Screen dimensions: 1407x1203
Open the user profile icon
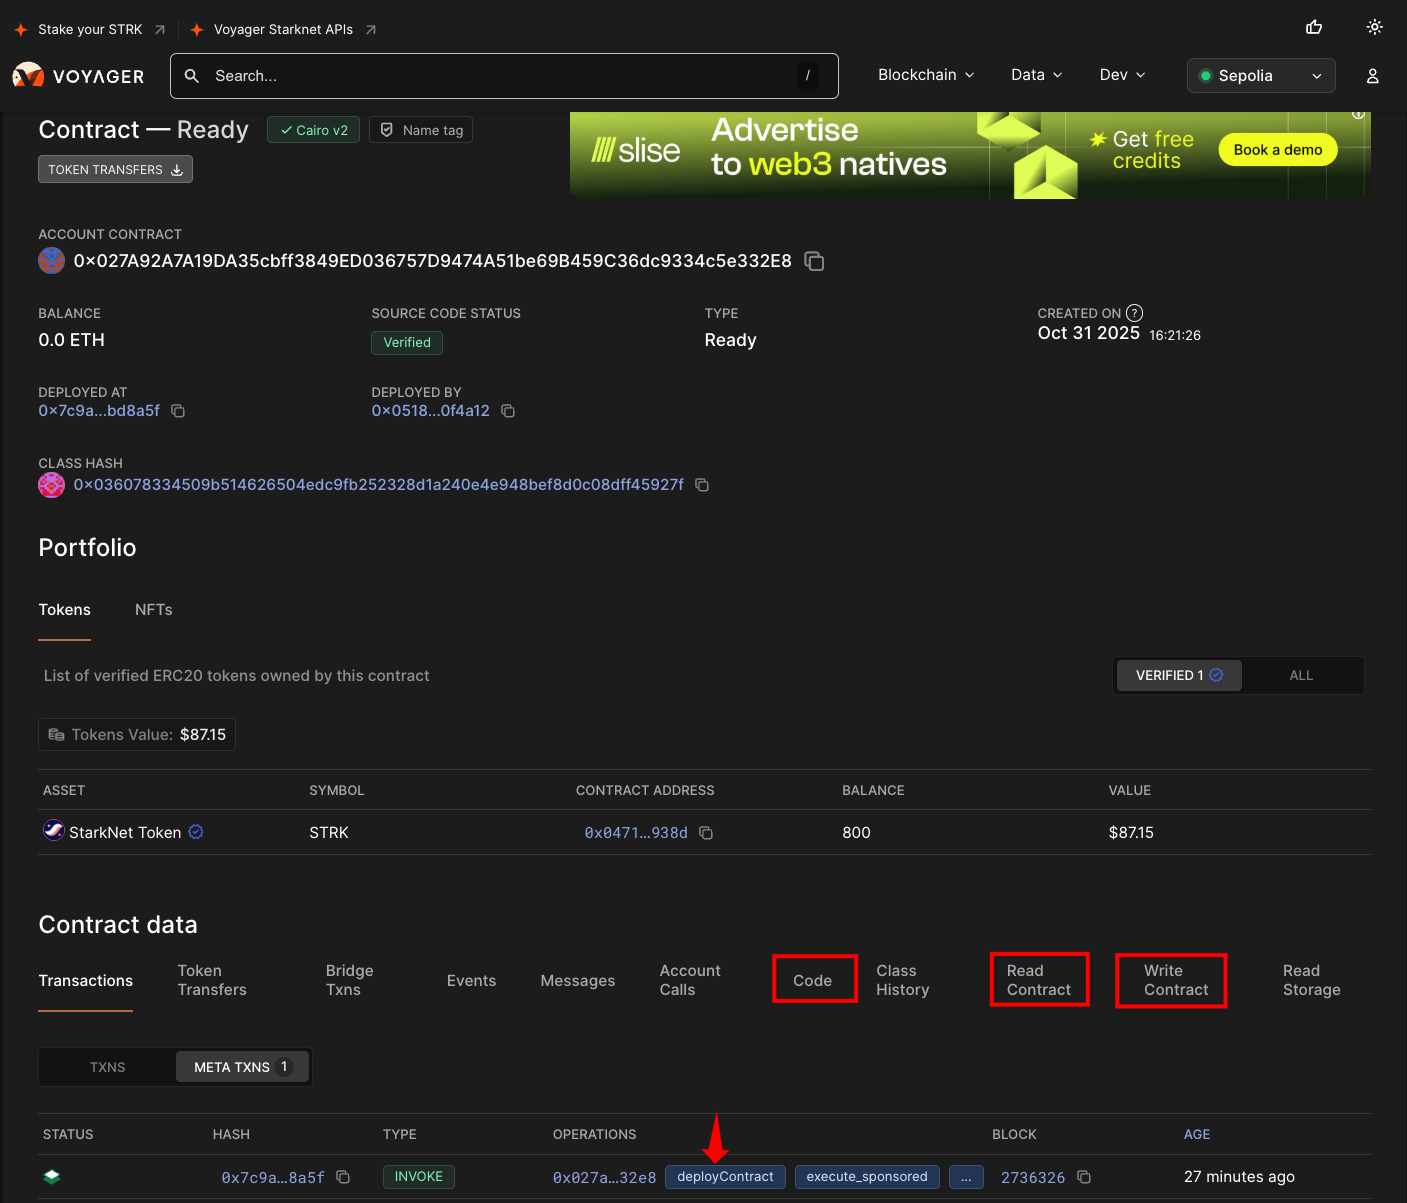click(x=1372, y=75)
